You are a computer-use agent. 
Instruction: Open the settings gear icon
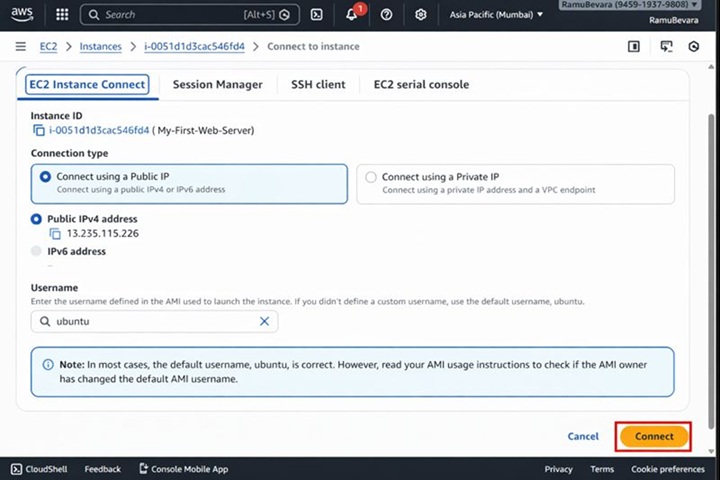(x=420, y=15)
